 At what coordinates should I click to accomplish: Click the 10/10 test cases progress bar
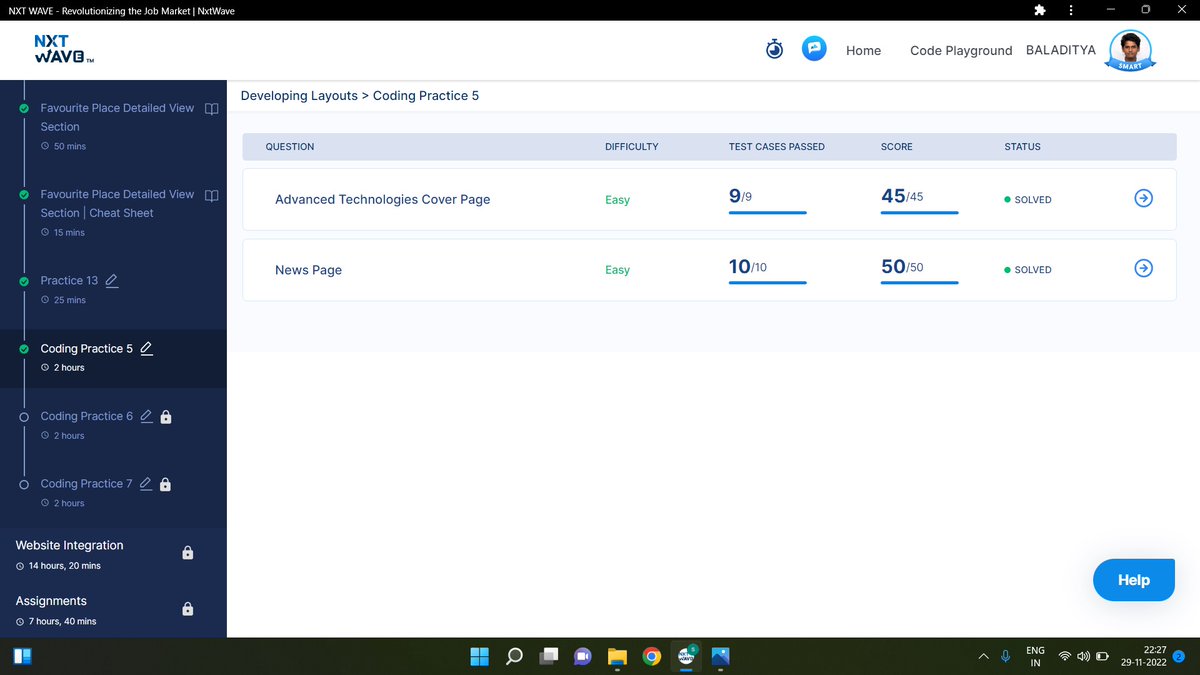(767, 283)
